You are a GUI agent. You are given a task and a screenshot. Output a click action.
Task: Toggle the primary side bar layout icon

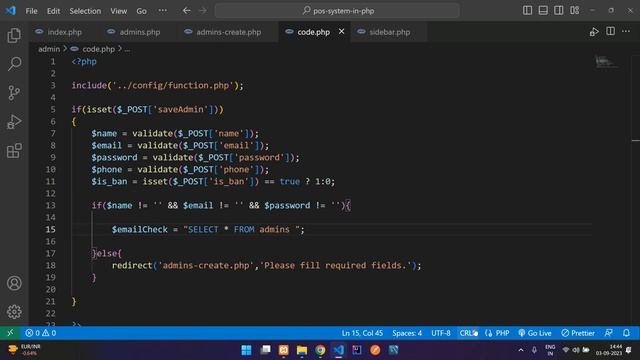(x=527, y=11)
